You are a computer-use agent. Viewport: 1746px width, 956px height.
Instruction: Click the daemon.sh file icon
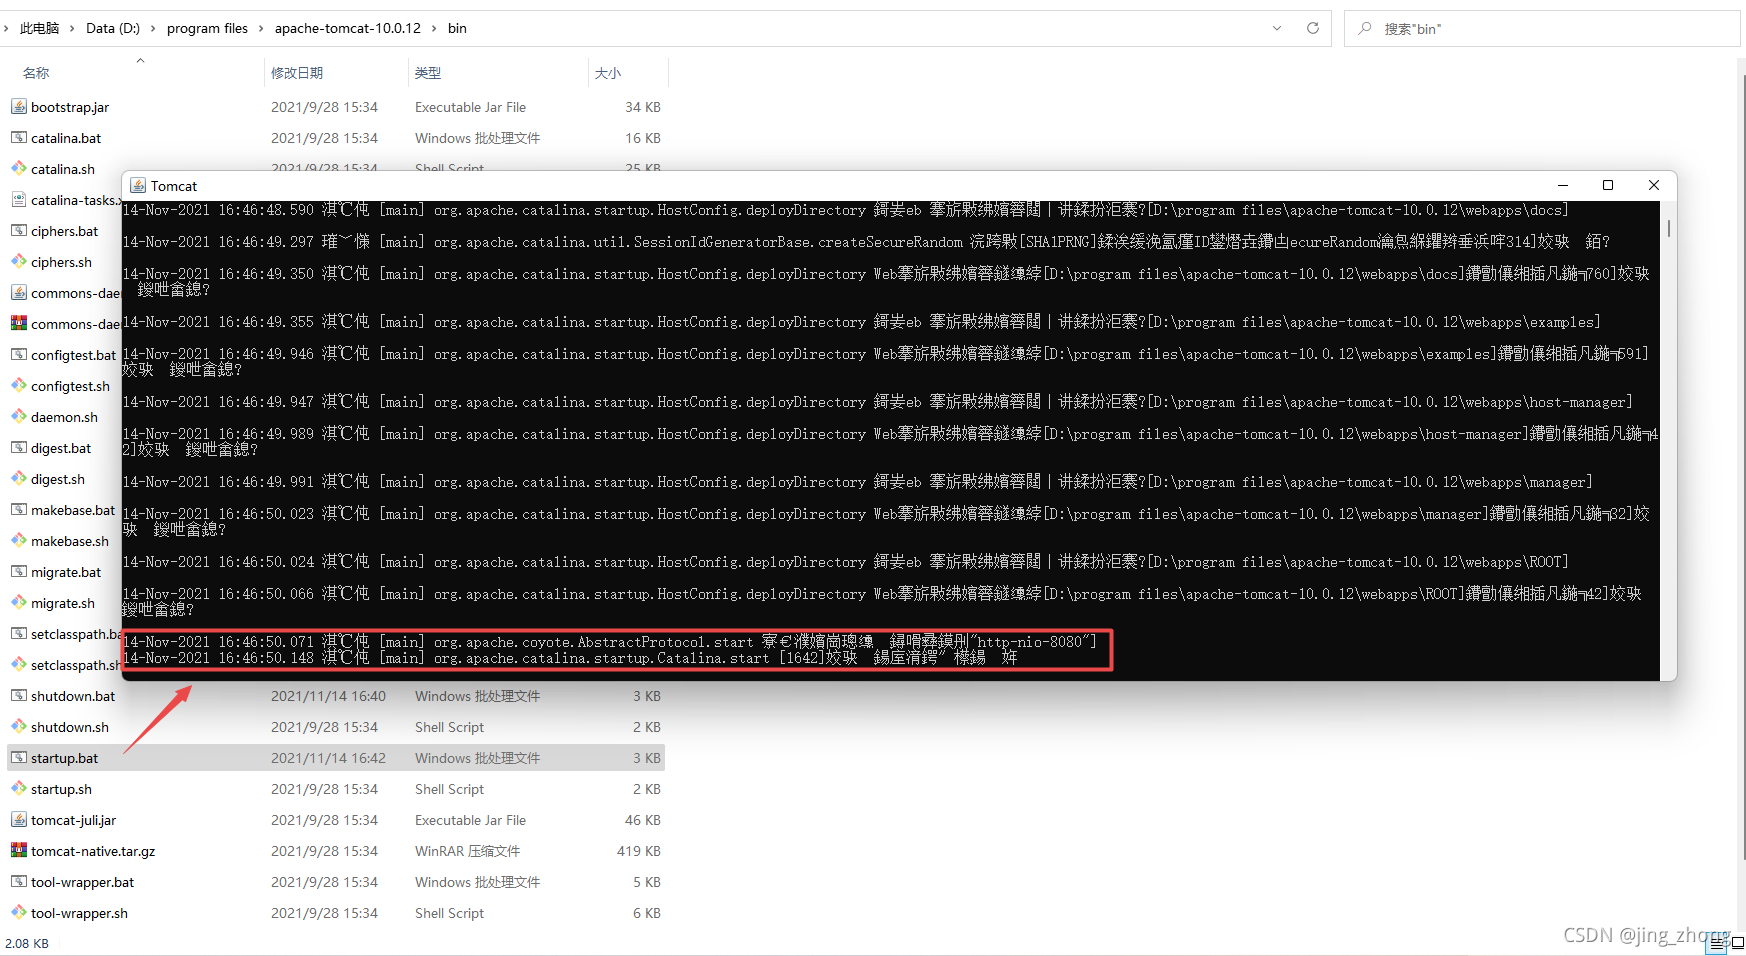pos(19,417)
